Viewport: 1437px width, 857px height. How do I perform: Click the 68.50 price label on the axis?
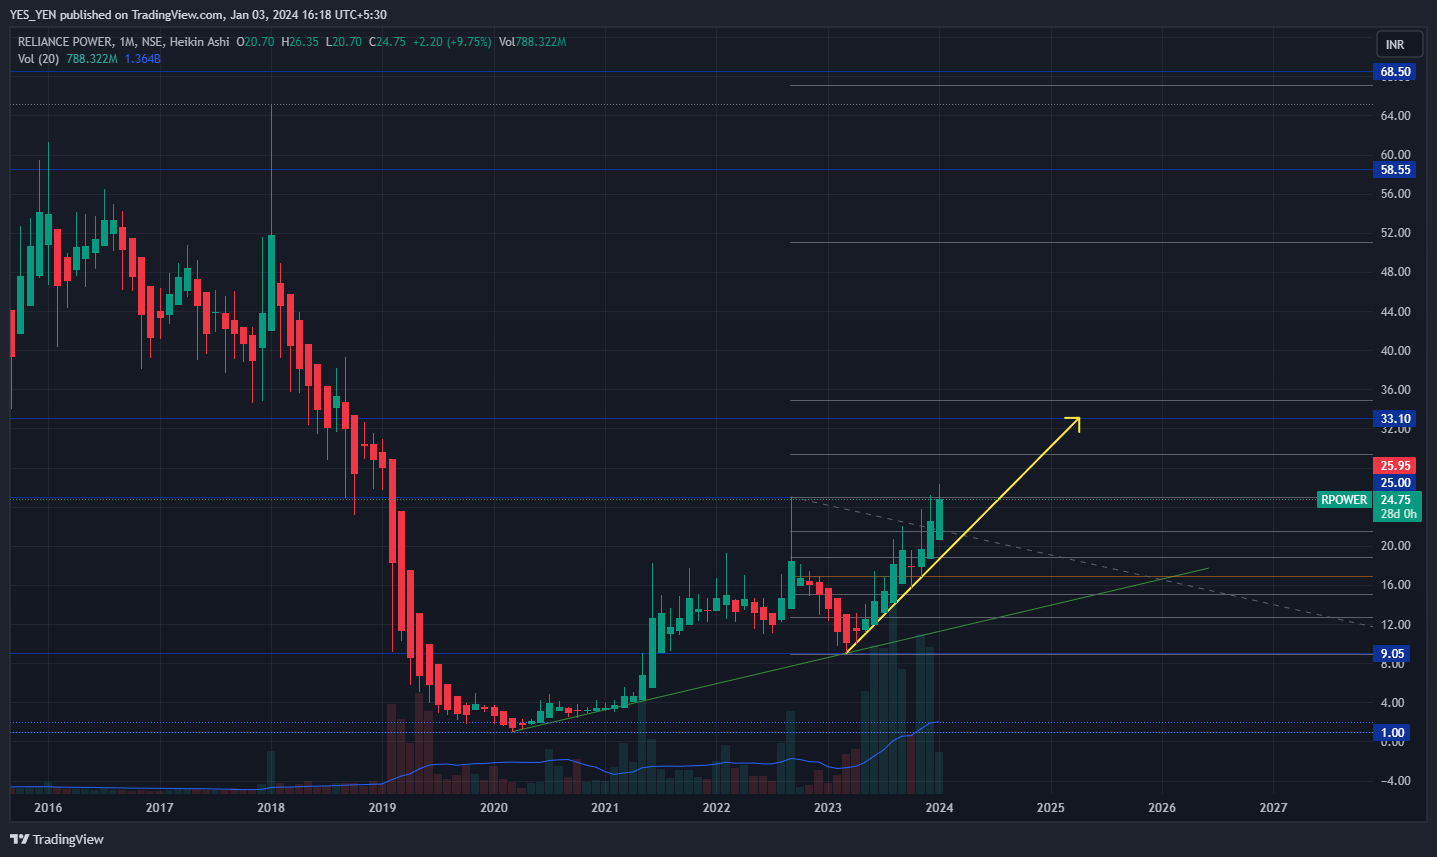click(x=1395, y=72)
